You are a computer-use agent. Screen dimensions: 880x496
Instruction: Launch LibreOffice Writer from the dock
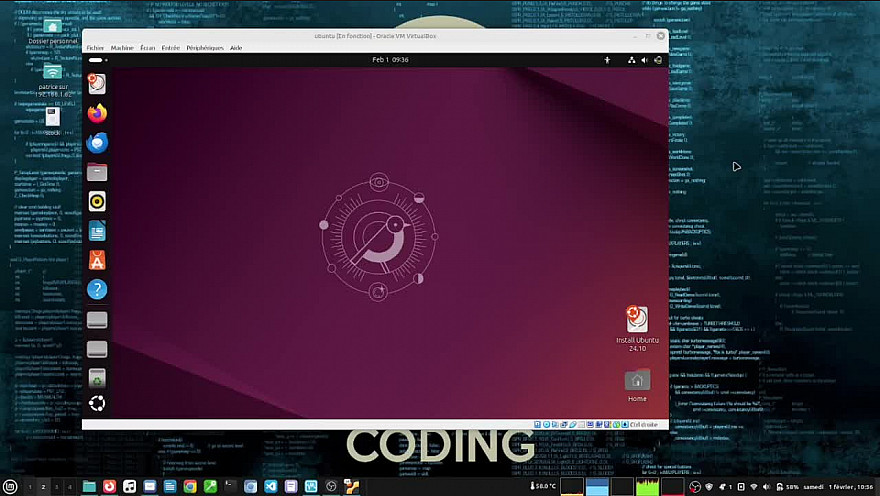pyautogui.click(x=97, y=231)
